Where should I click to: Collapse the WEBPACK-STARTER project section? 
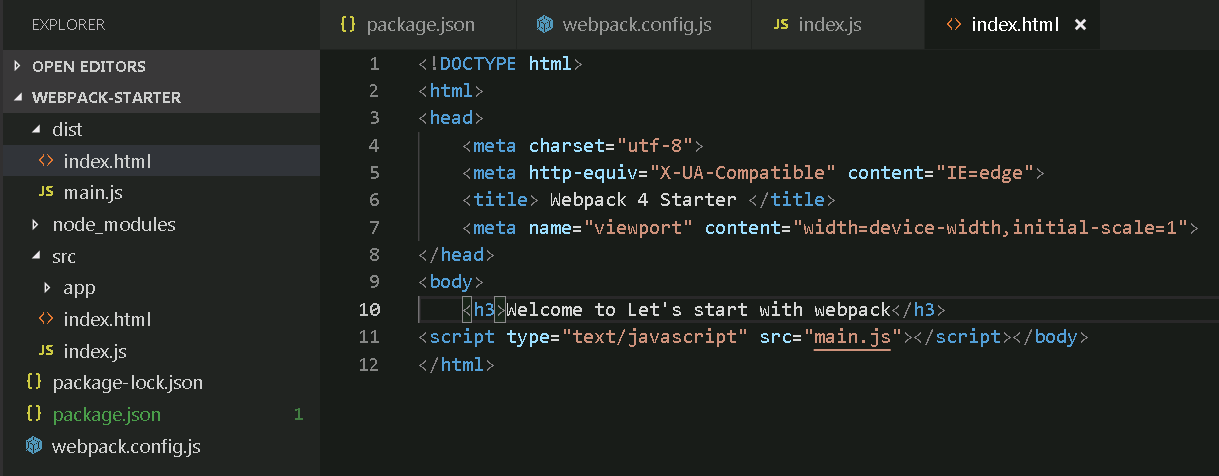18,98
